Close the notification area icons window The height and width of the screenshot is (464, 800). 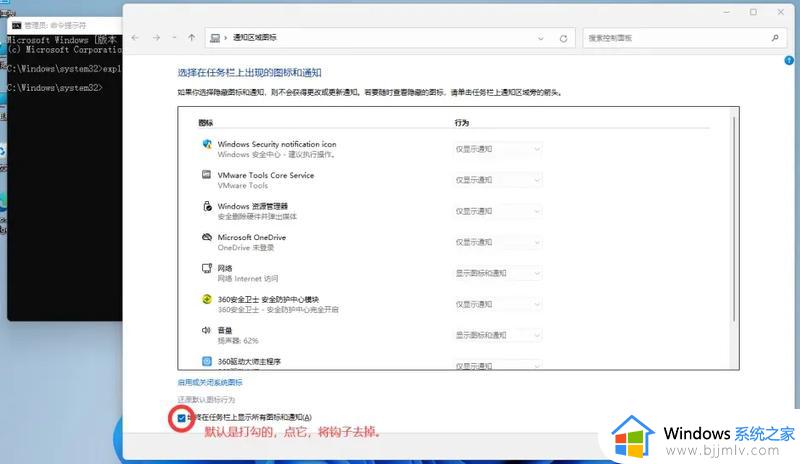coord(781,12)
